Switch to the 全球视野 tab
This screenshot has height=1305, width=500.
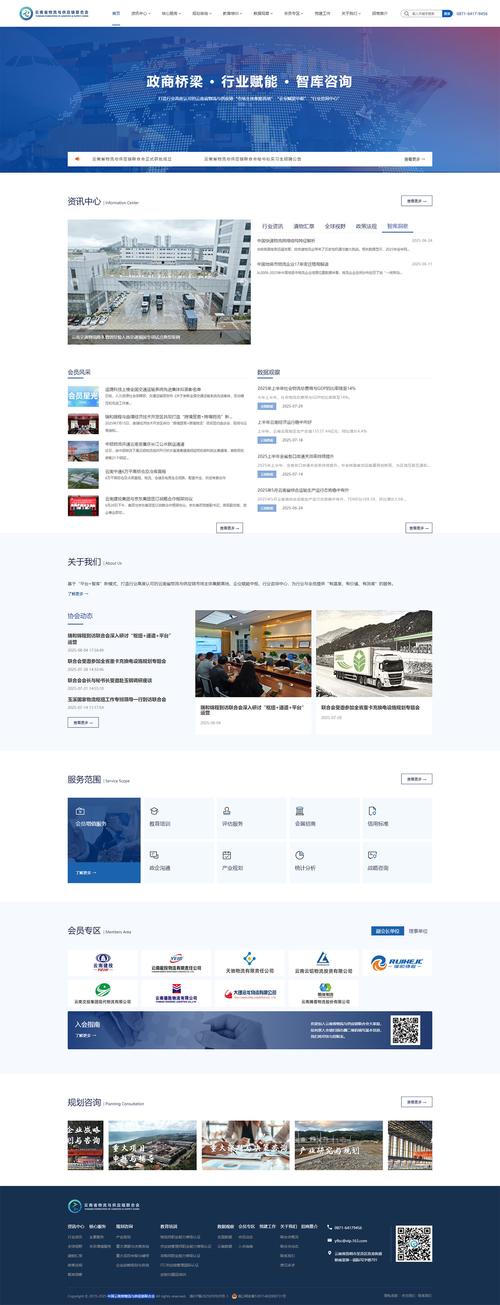[x=335, y=226]
